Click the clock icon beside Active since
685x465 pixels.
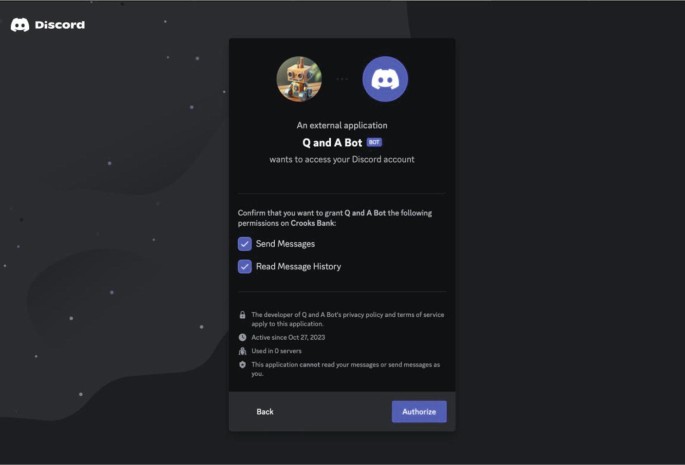tap(242, 337)
